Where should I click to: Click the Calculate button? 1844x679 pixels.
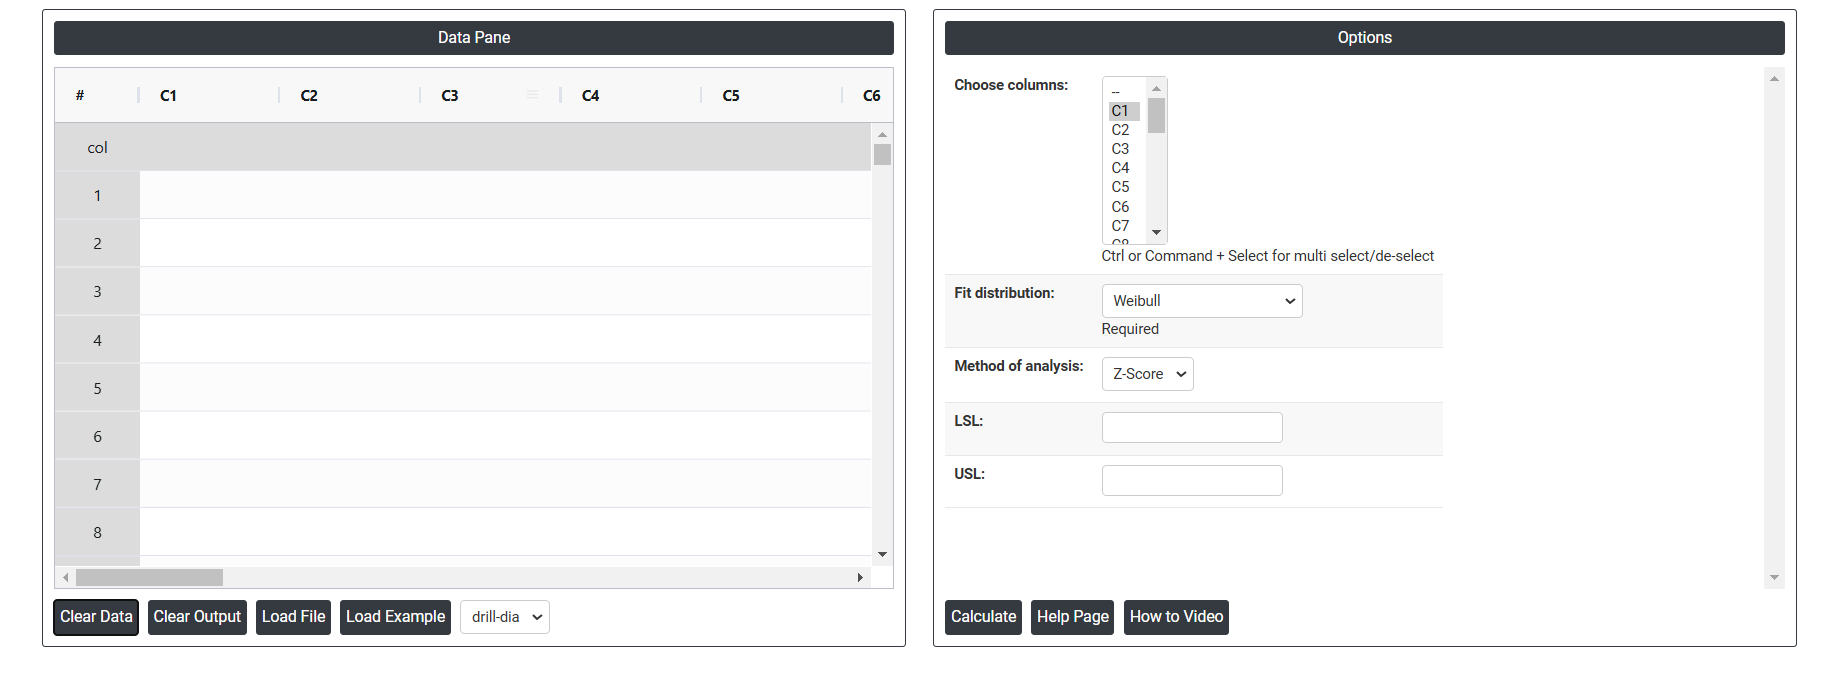pyautogui.click(x=983, y=617)
